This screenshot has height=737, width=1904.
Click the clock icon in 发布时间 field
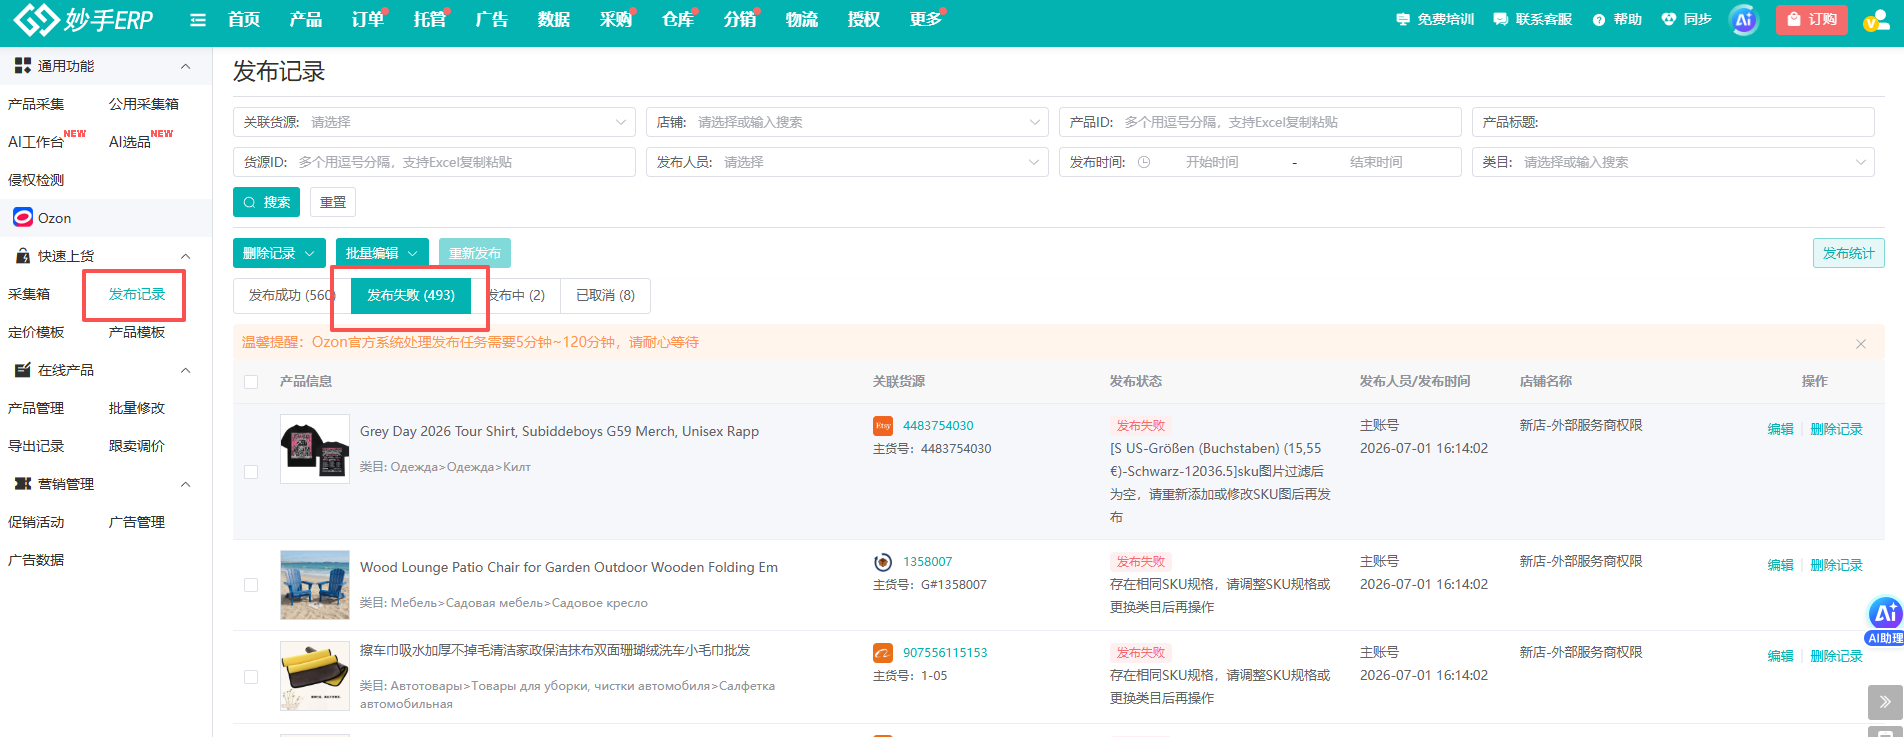click(x=1144, y=162)
